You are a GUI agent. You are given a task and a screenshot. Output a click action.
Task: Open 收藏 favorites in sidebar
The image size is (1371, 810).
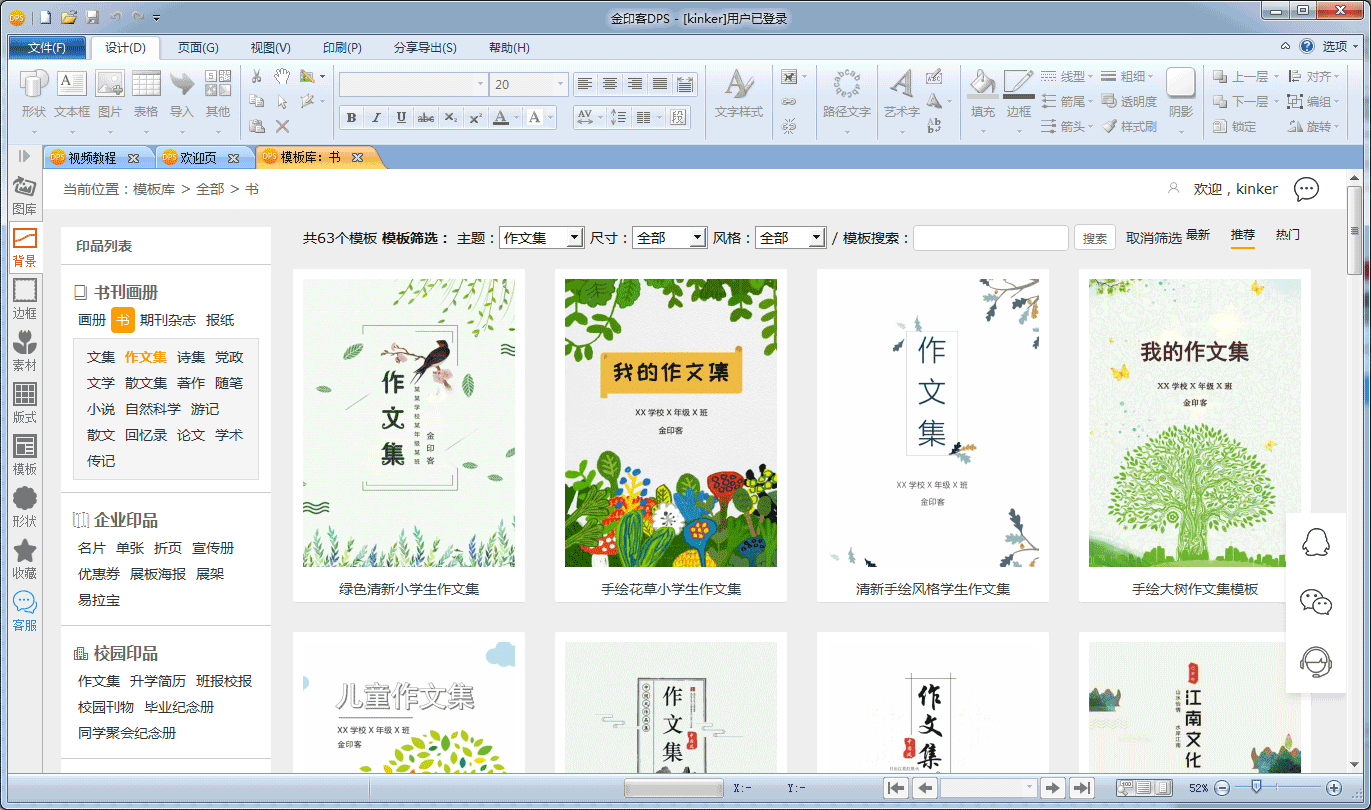[25, 560]
